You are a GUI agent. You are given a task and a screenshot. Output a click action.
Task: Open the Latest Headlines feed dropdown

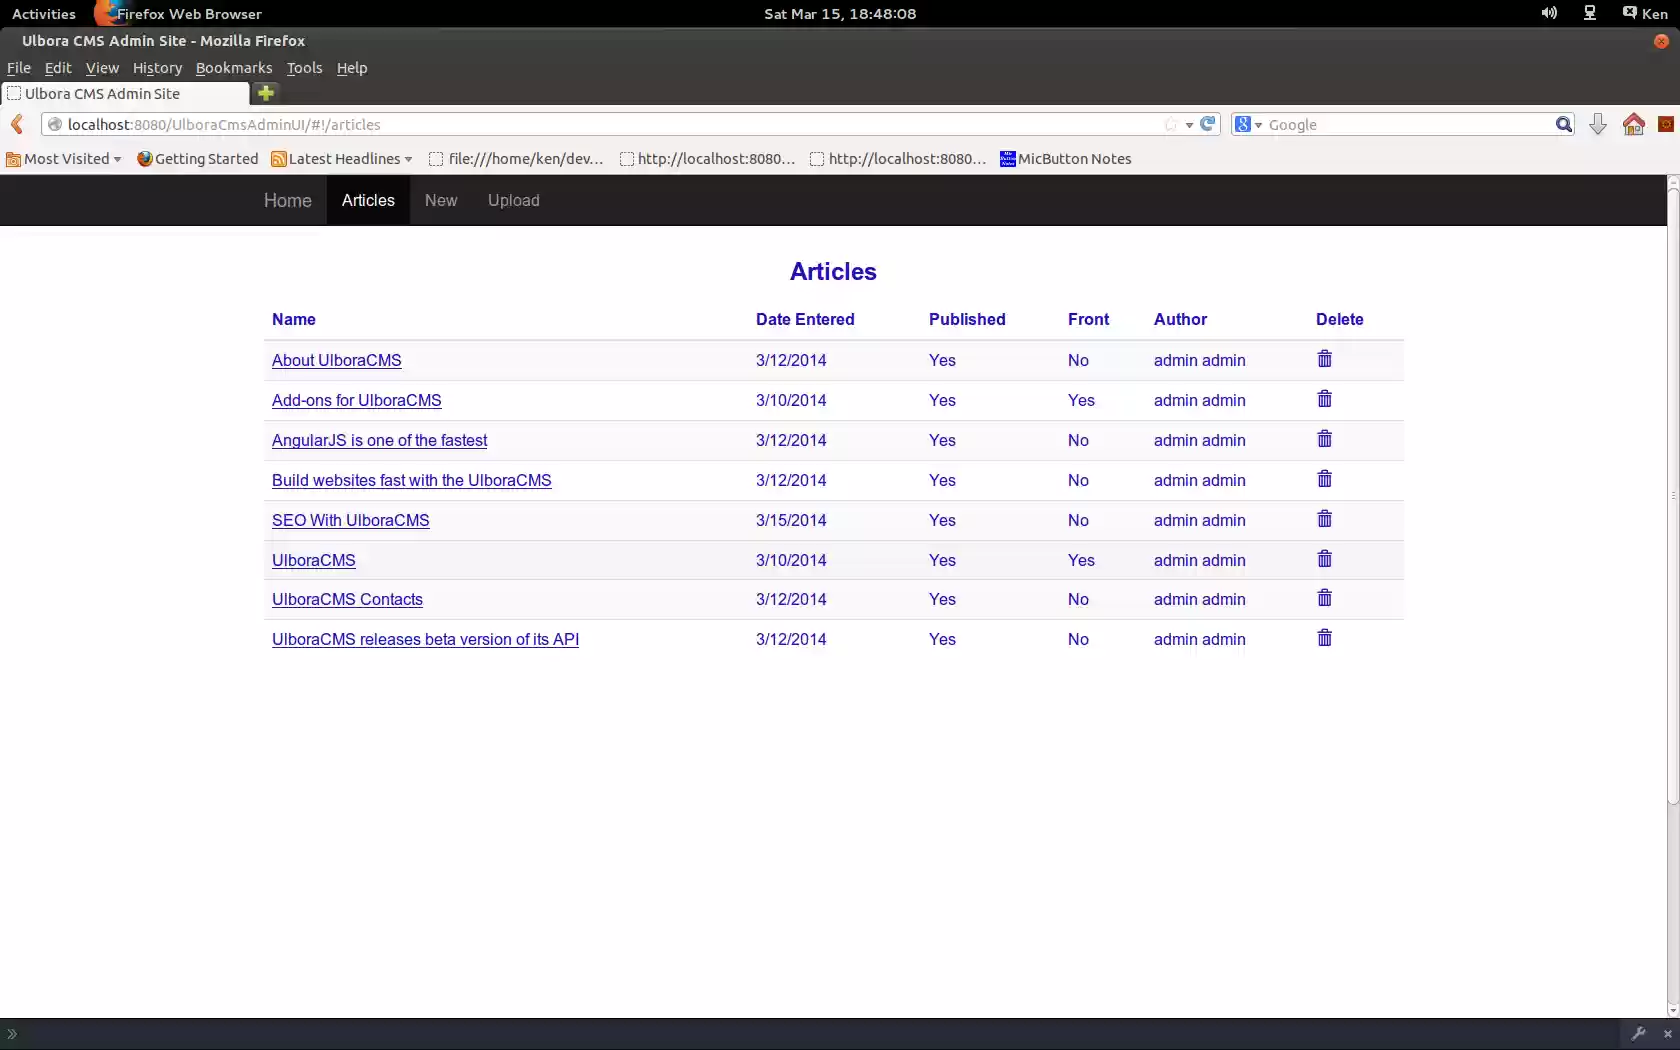(x=341, y=158)
